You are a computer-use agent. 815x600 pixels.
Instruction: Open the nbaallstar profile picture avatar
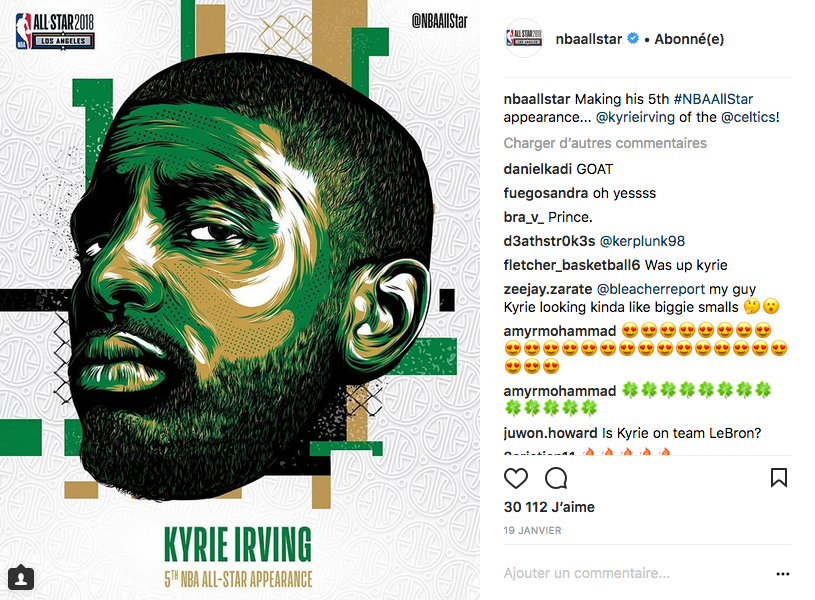[x=524, y=38]
